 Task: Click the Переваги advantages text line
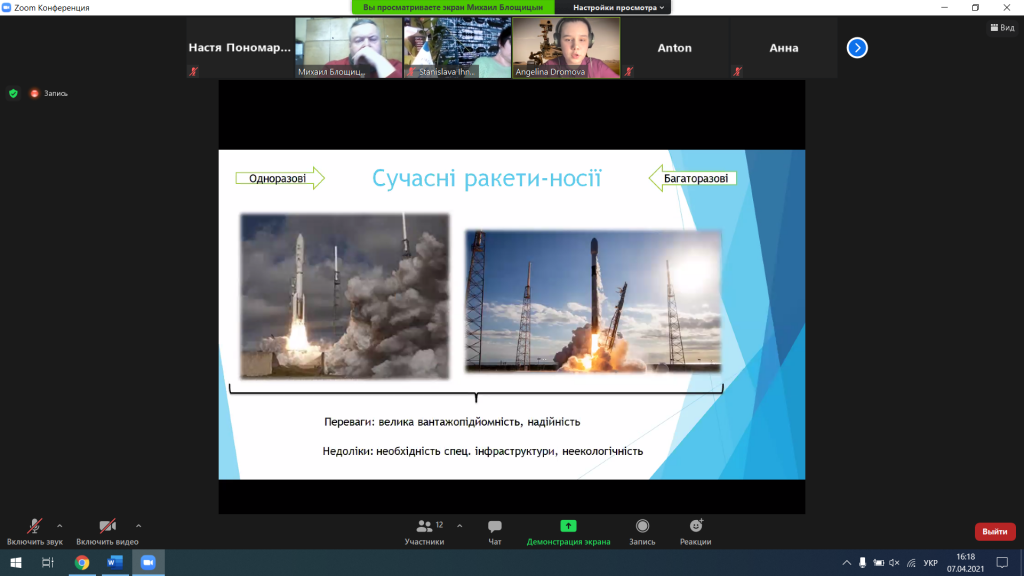[452, 422]
